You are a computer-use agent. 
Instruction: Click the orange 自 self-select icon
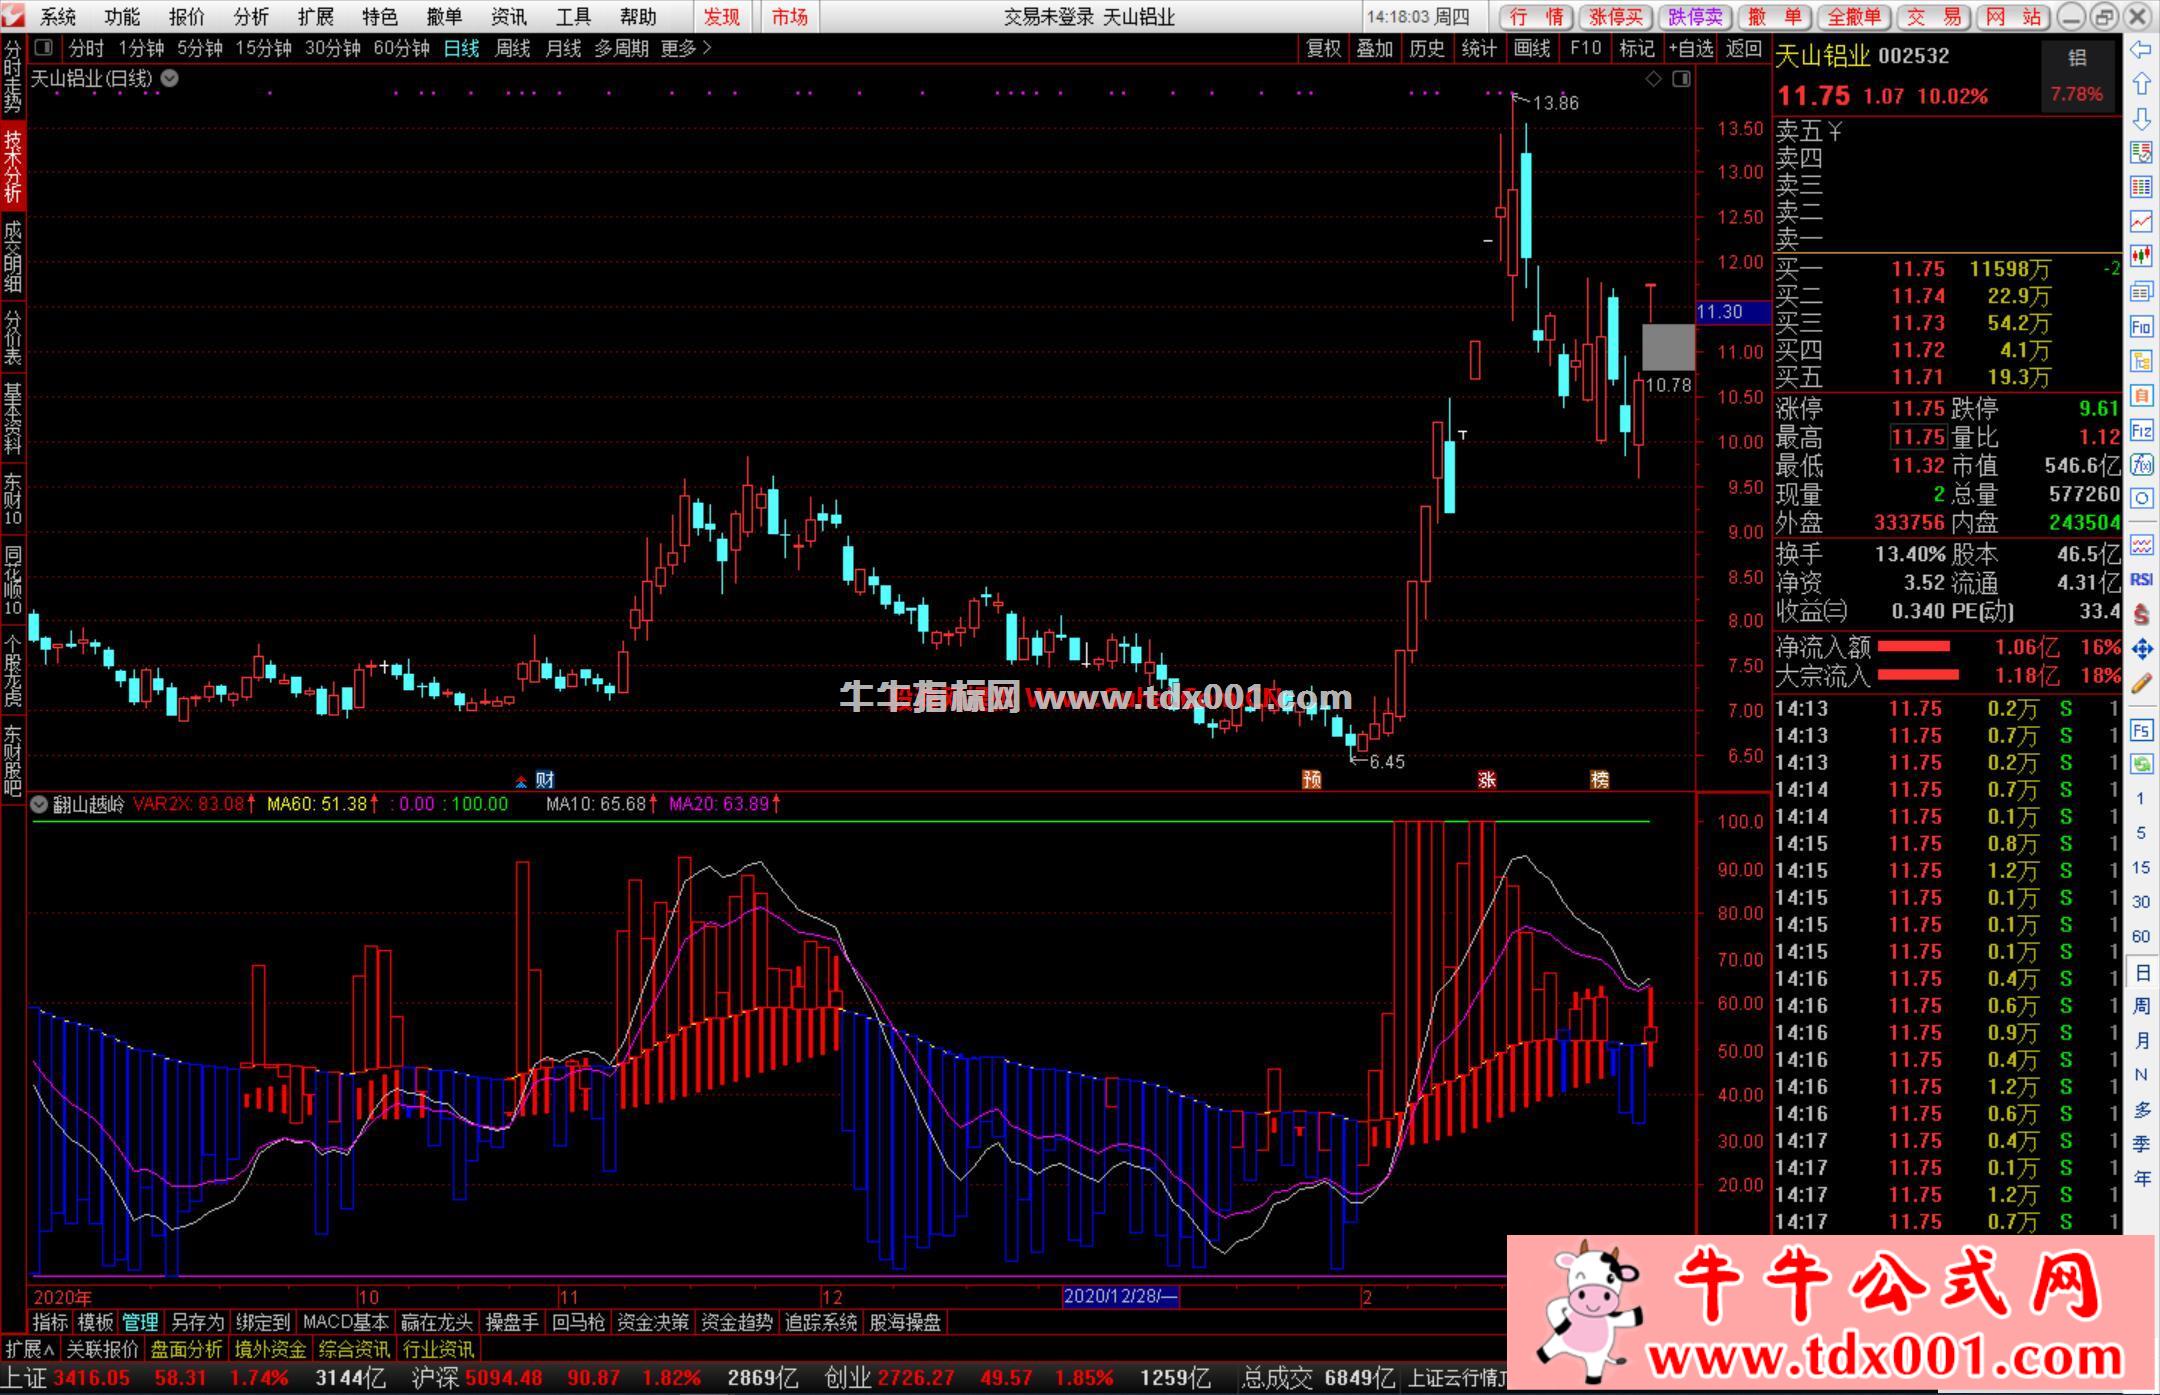[2141, 396]
